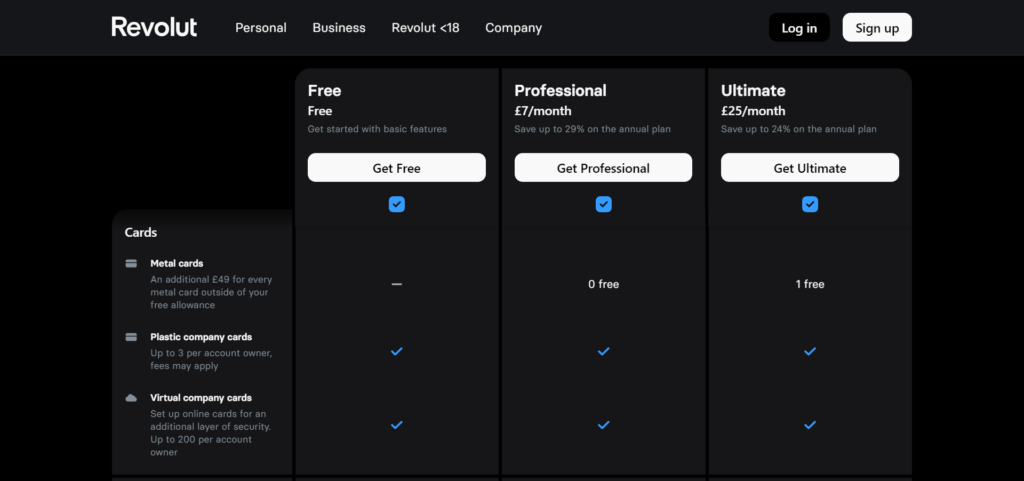The width and height of the screenshot is (1024, 481).
Task: Toggle the checkbox under Get Free
Action: coord(396,204)
